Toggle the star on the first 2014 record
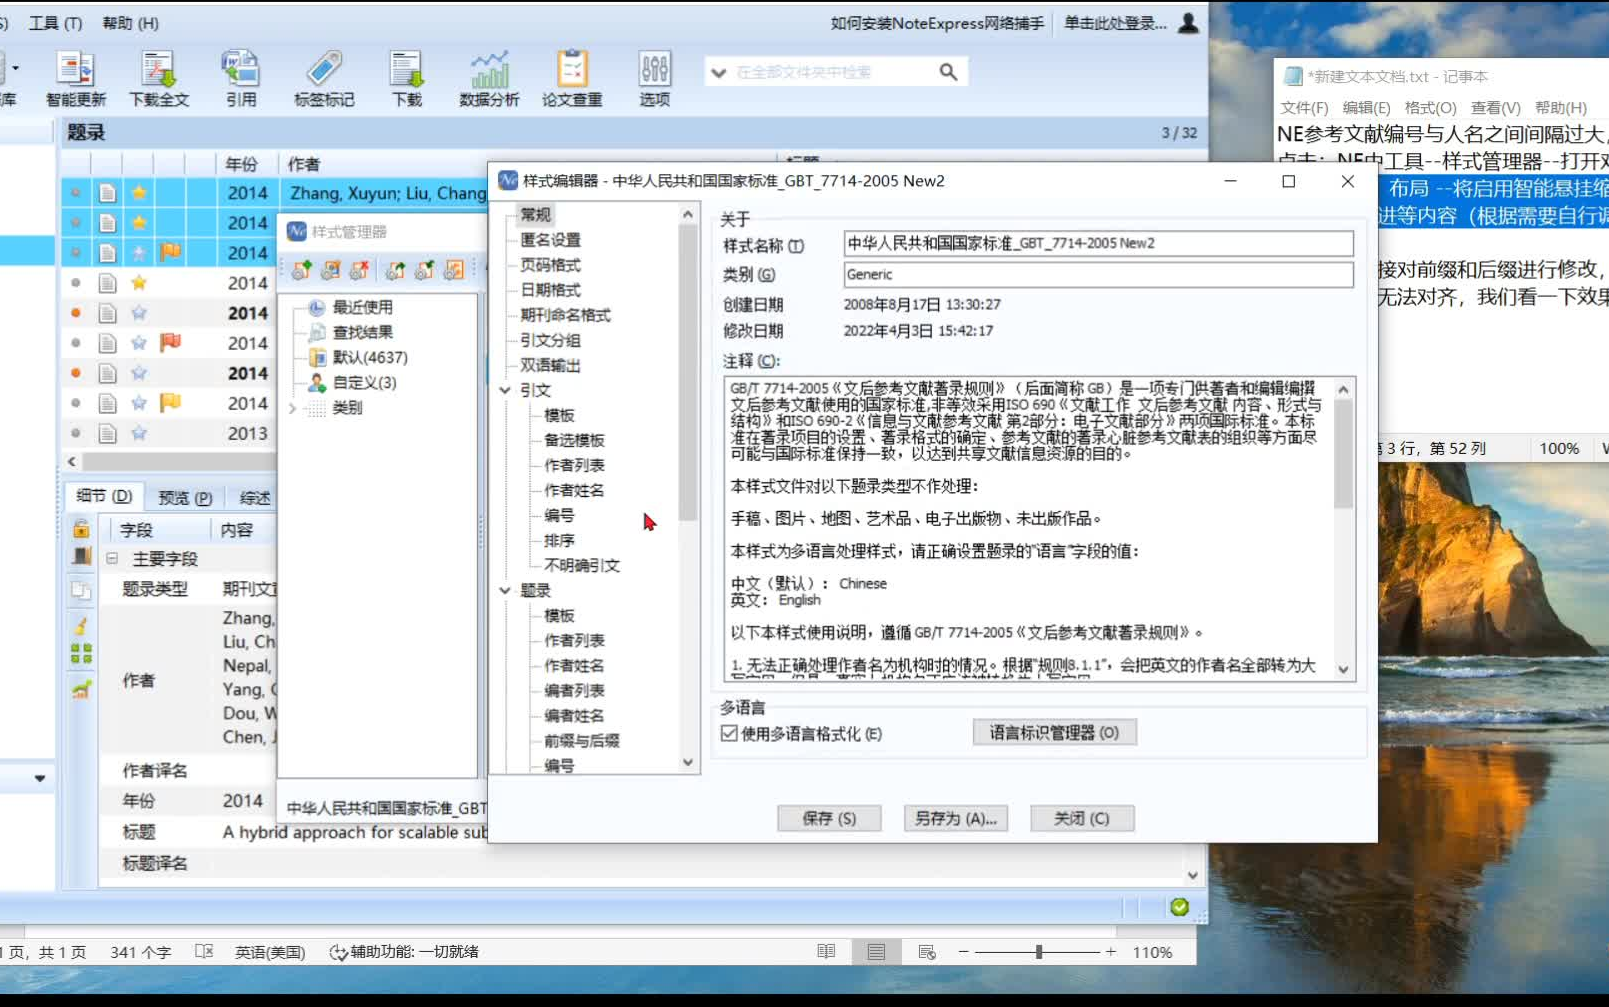This screenshot has height=1007, width=1609. click(139, 192)
